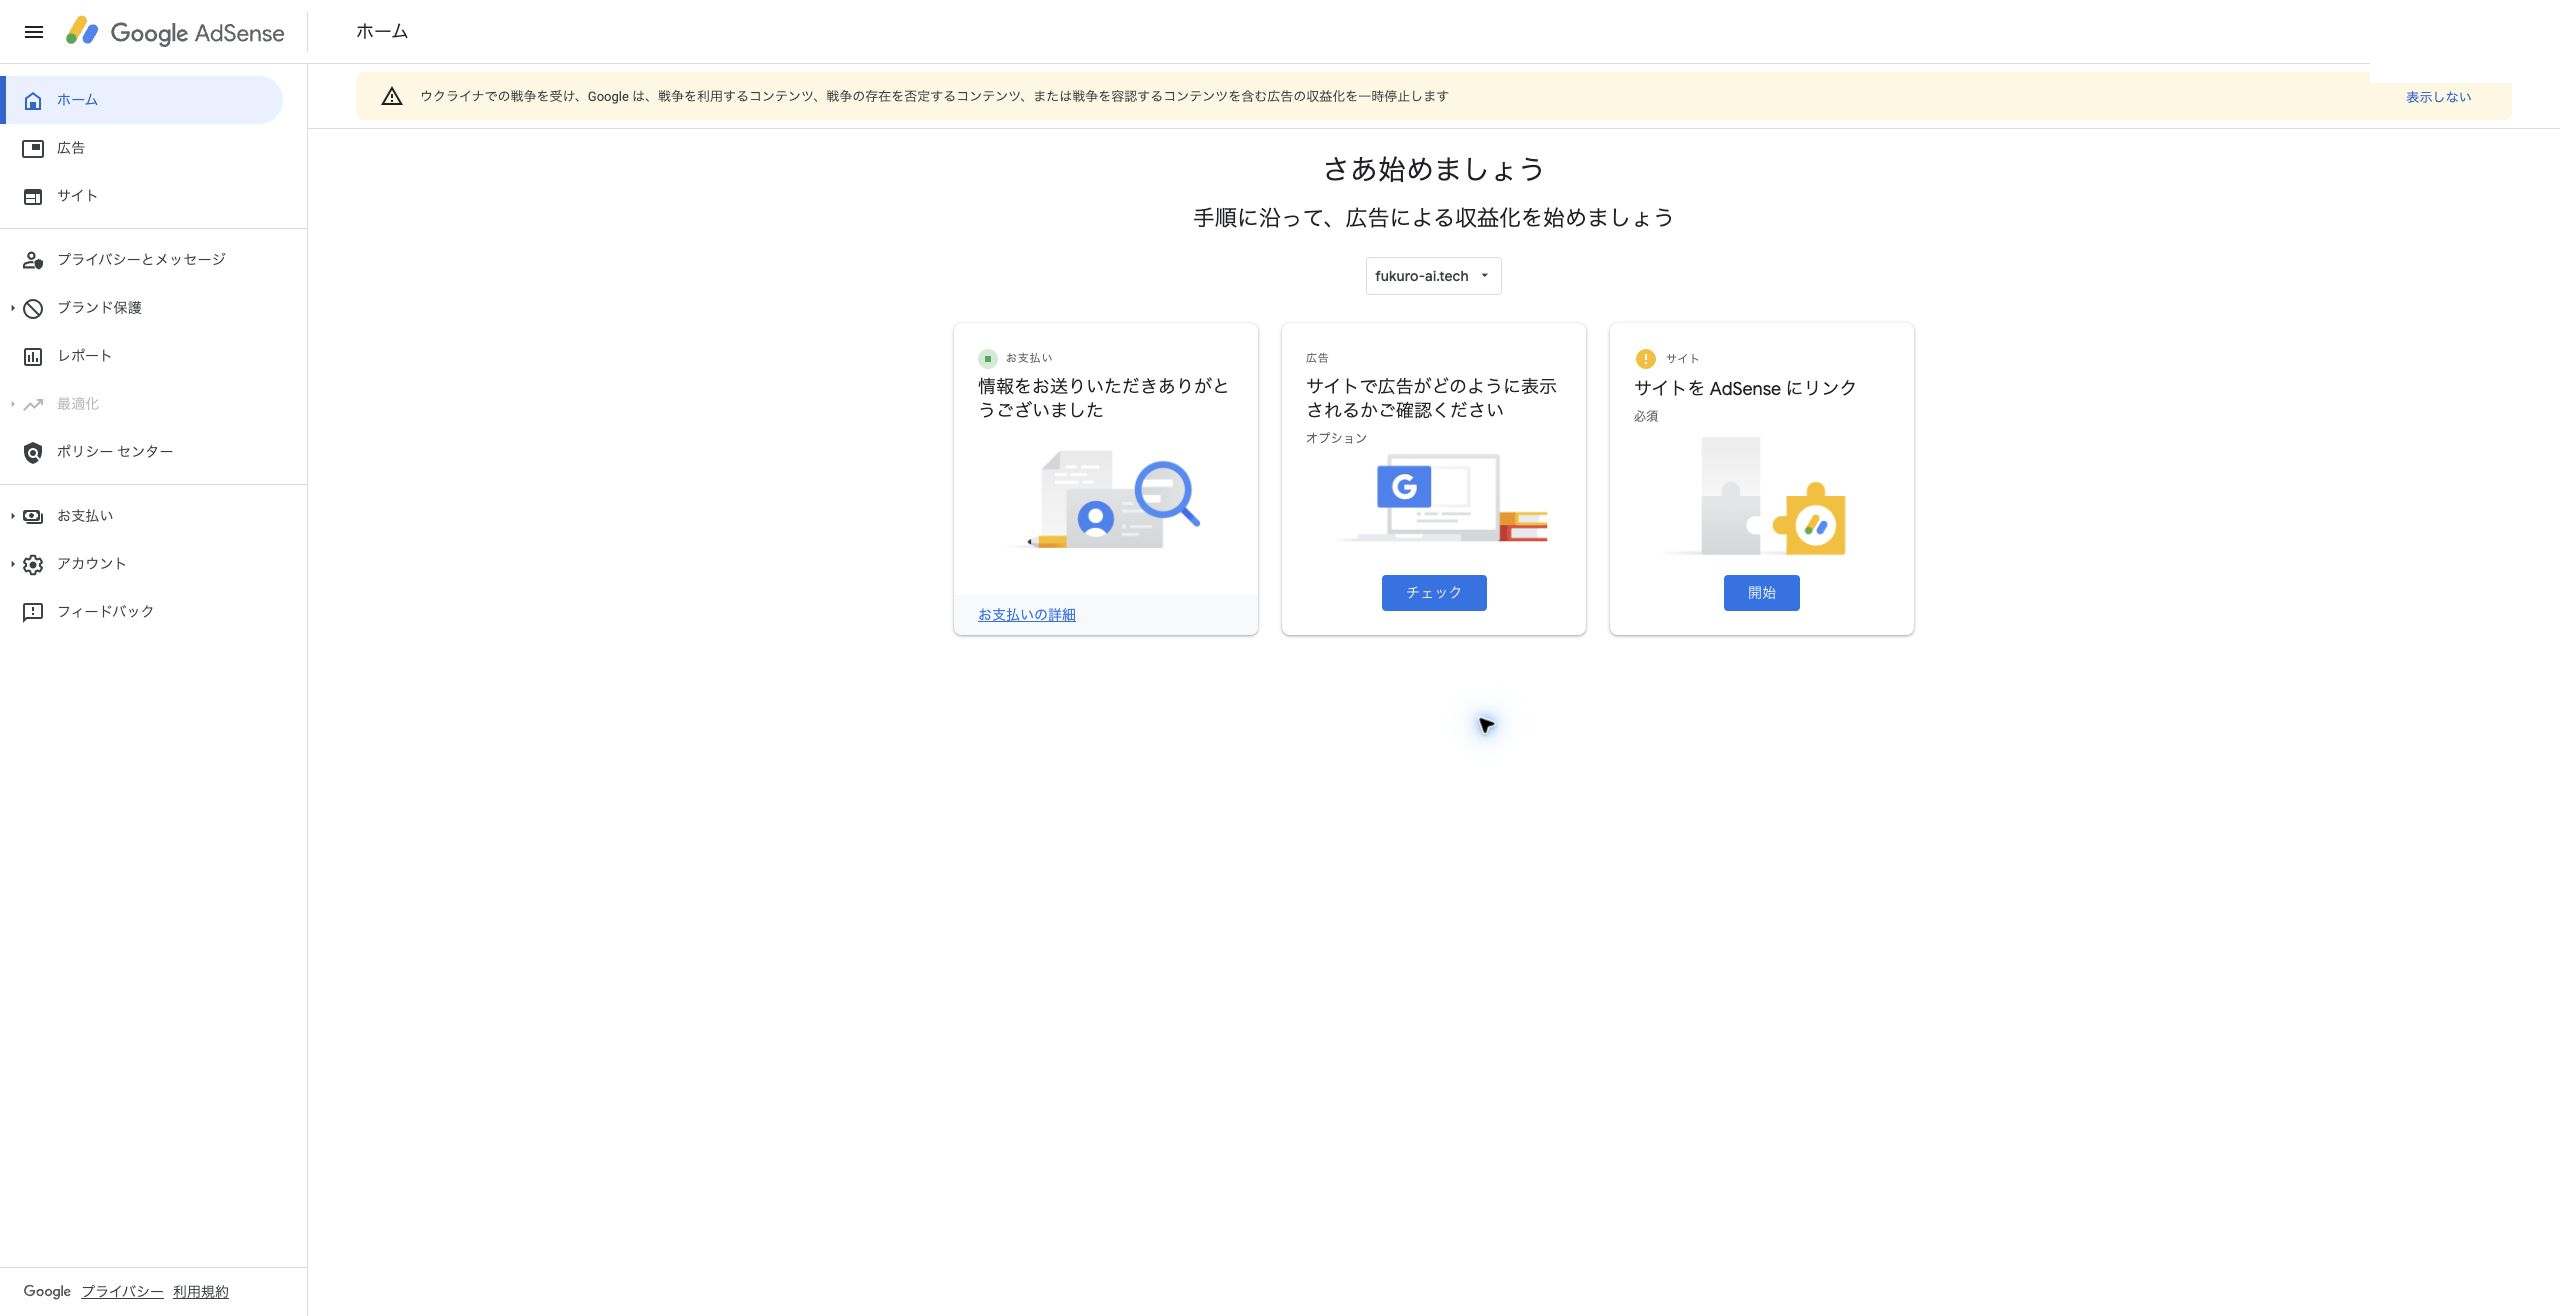
Task: Click the warning triangle icon in banner
Action: (392, 96)
